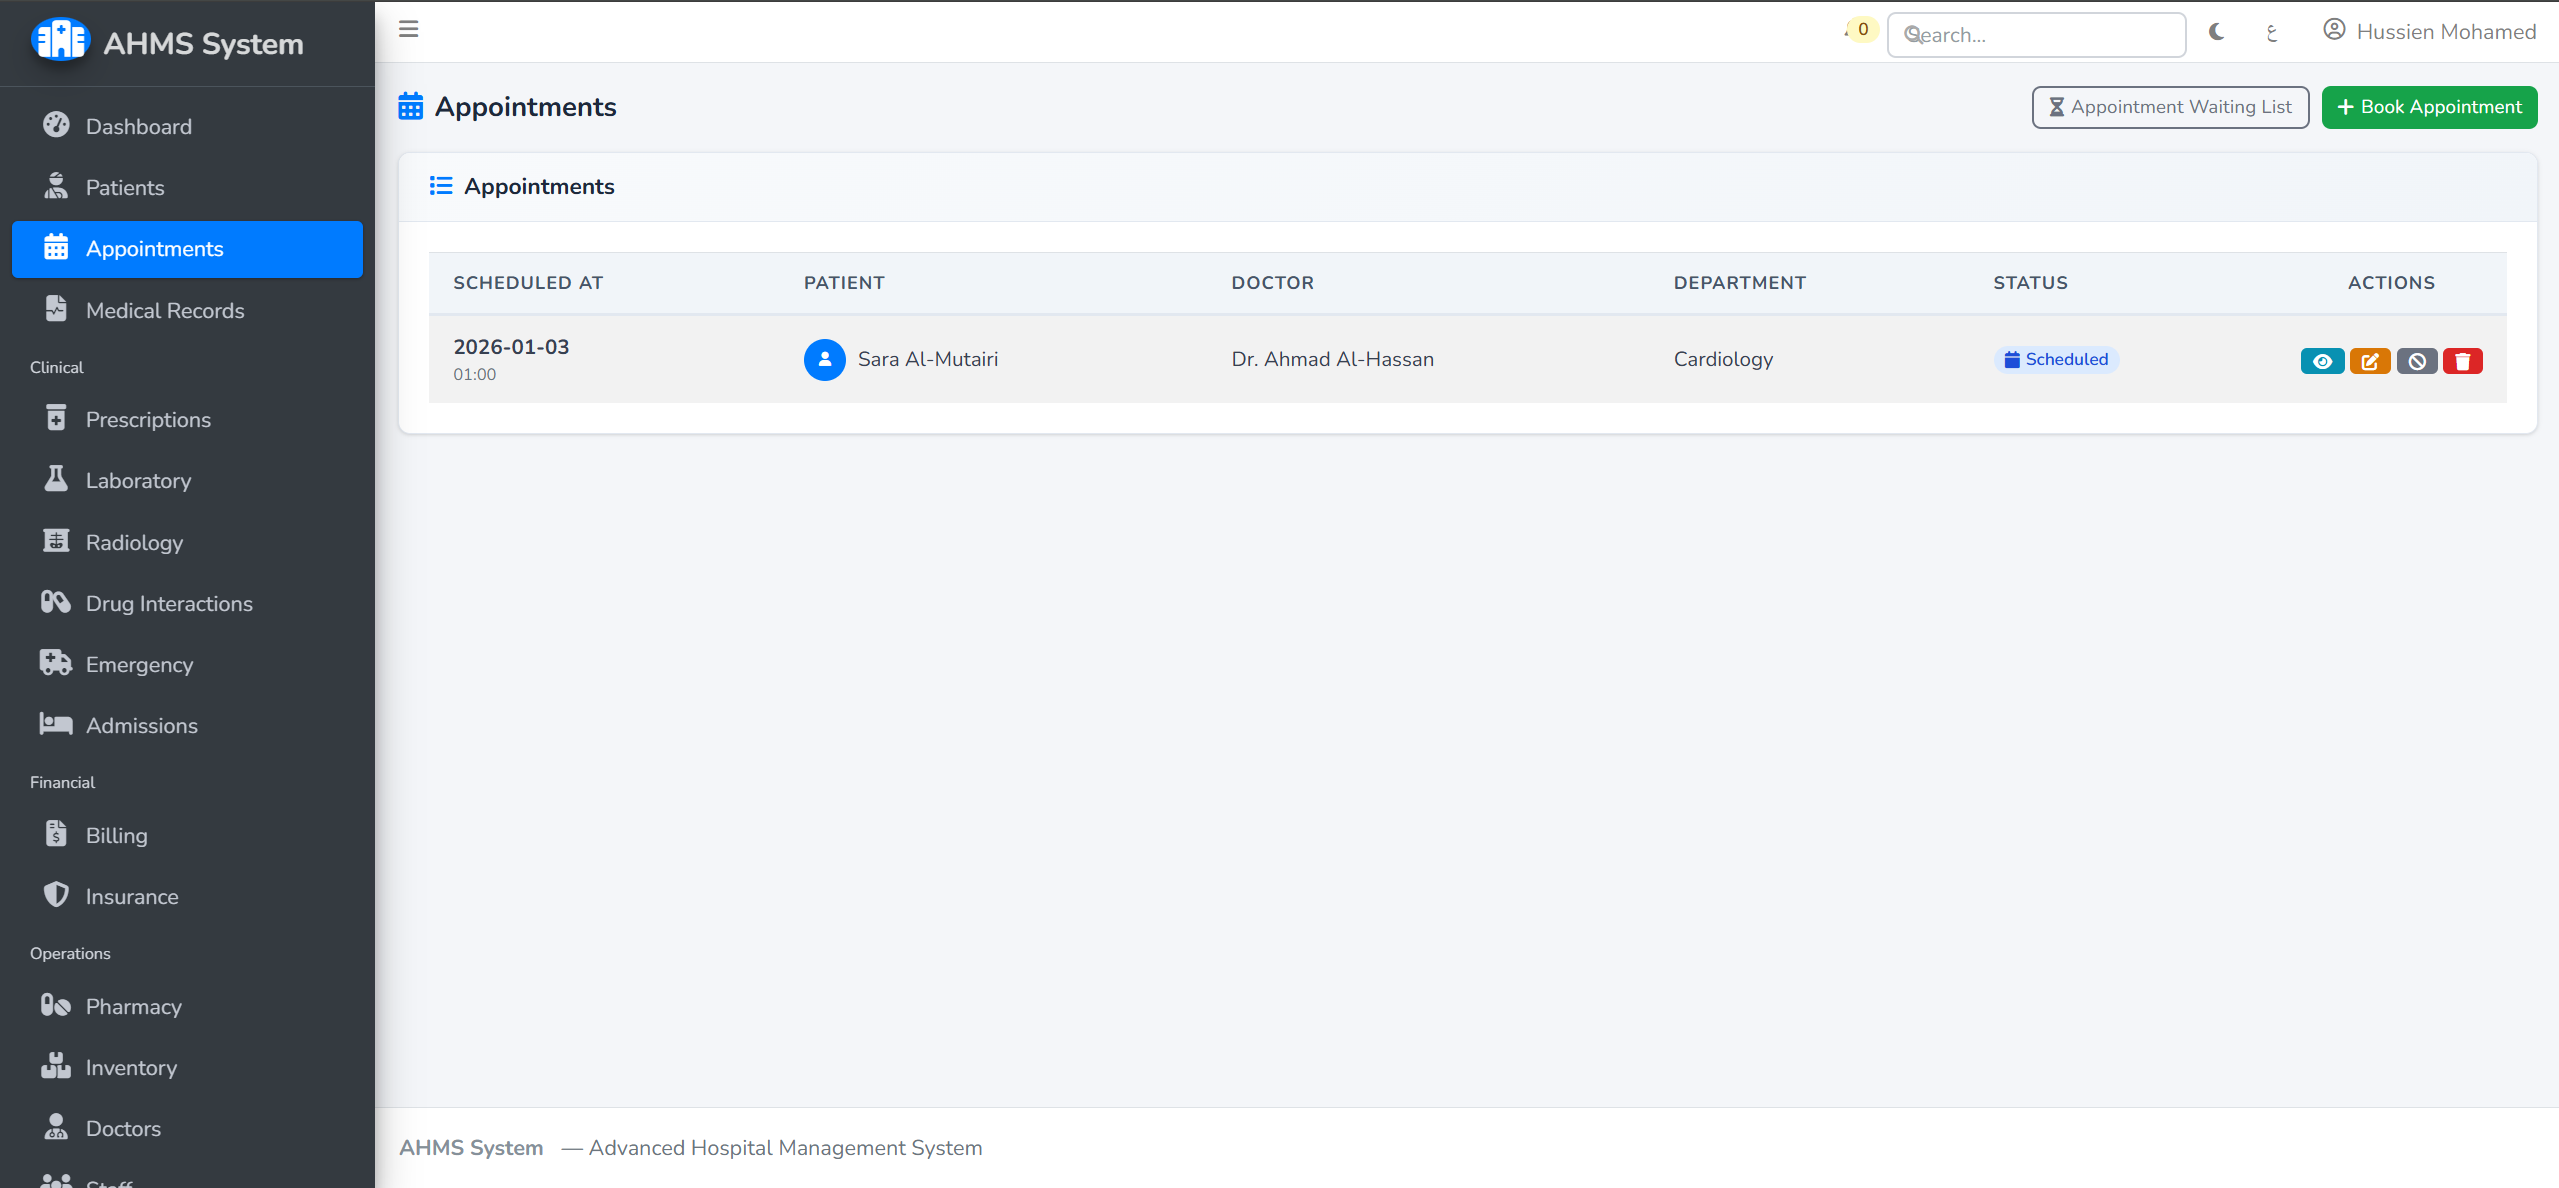This screenshot has height=1188, width=2559.
Task: Switch language using the ع icon
Action: click(x=2271, y=33)
